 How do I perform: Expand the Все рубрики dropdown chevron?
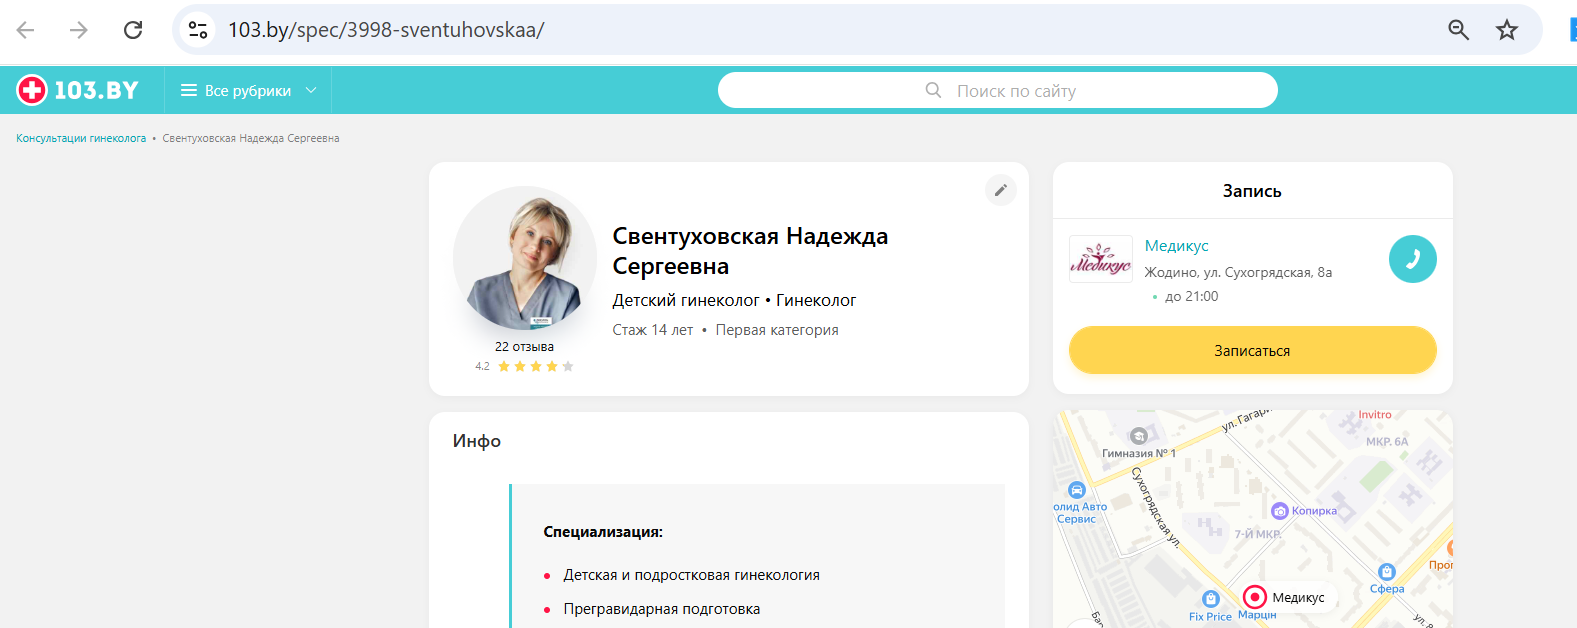coord(311,90)
